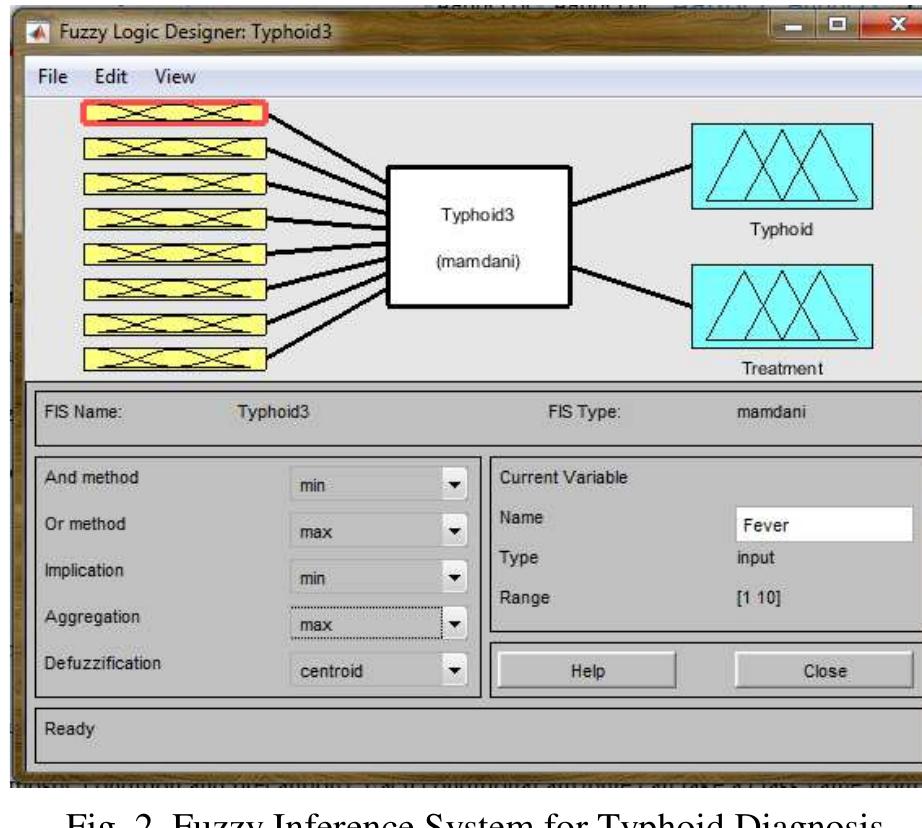The width and height of the screenshot is (922, 828).
Task: Select the third yellow input variable box
Action: [175, 184]
